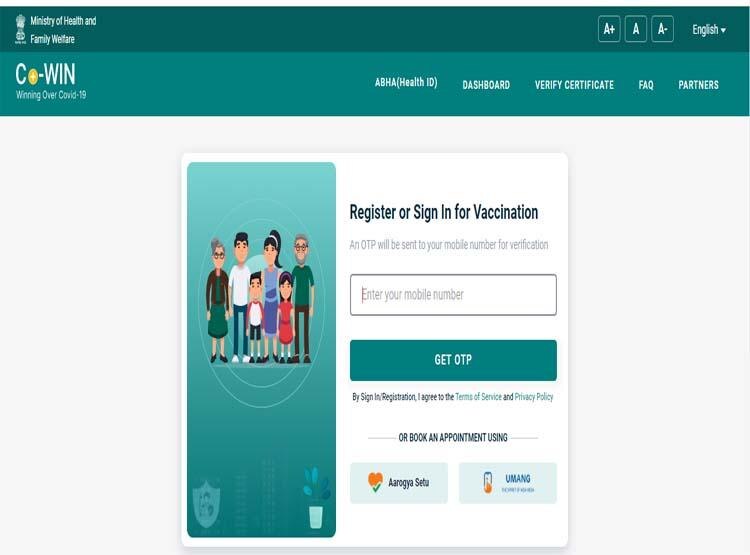Click the GET OTP button

(x=453, y=360)
